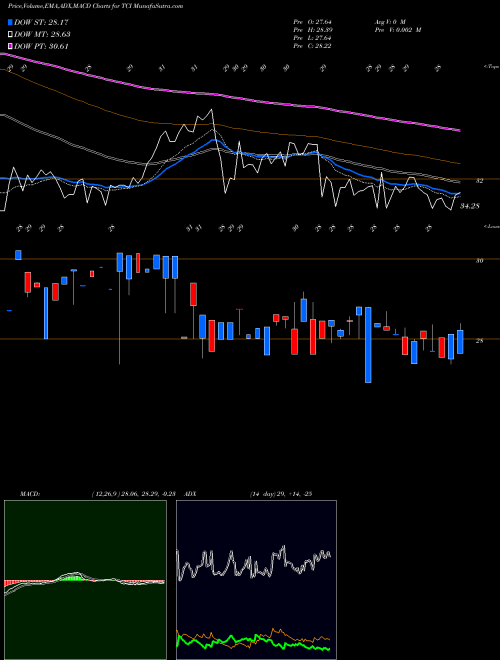
Task: Click the last blue candle at right edge
Action: tap(460, 342)
